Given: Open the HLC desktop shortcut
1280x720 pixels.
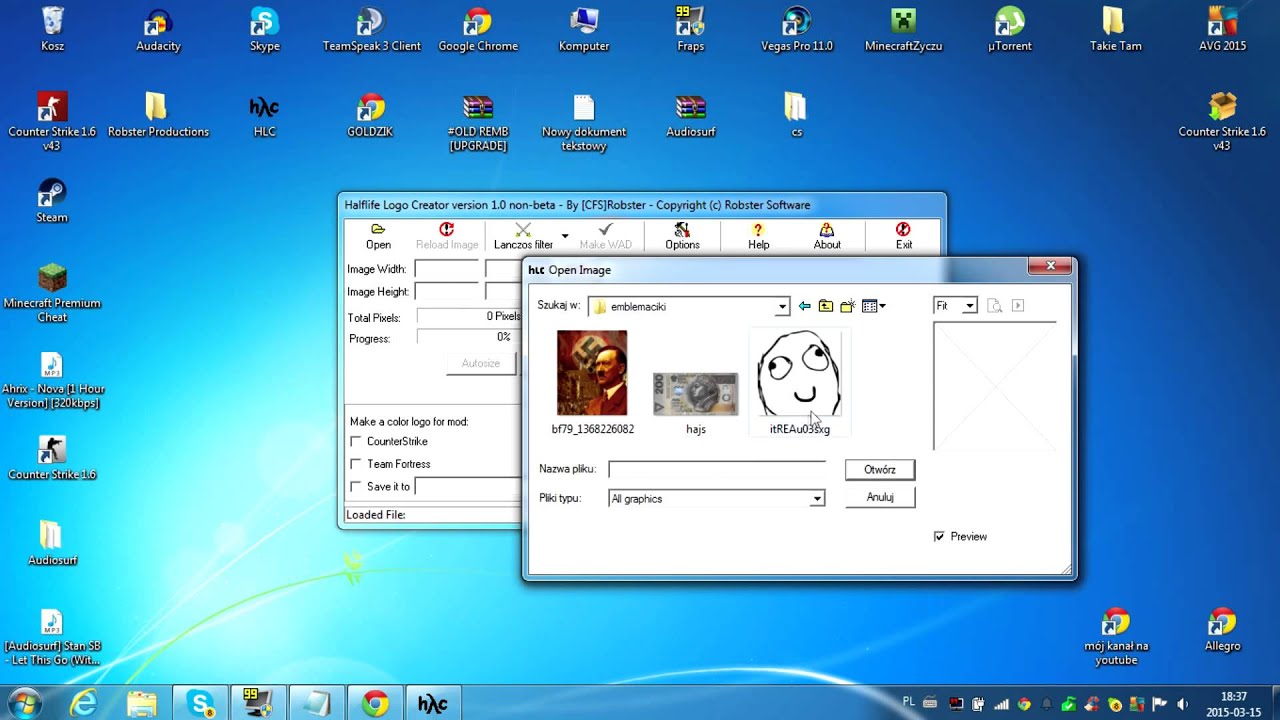Looking at the screenshot, I should point(265,115).
